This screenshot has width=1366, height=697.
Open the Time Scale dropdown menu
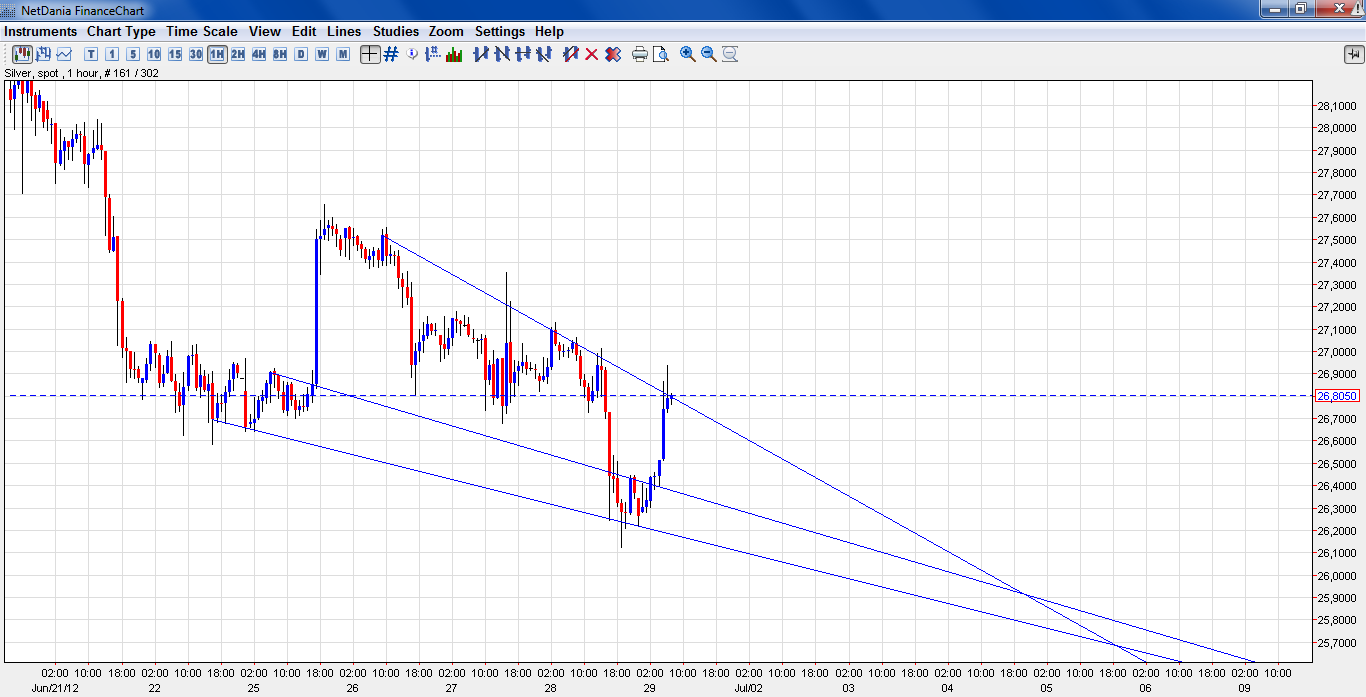point(202,31)
